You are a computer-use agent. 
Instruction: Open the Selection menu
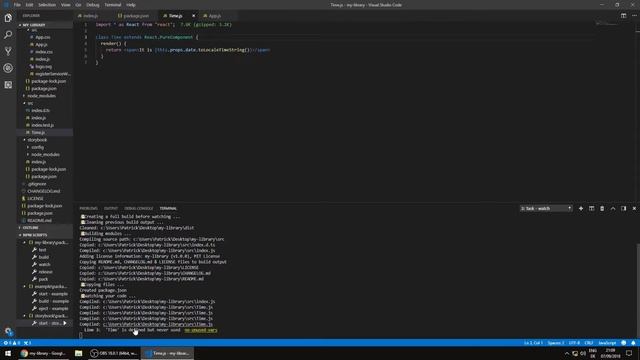point(47,5)
